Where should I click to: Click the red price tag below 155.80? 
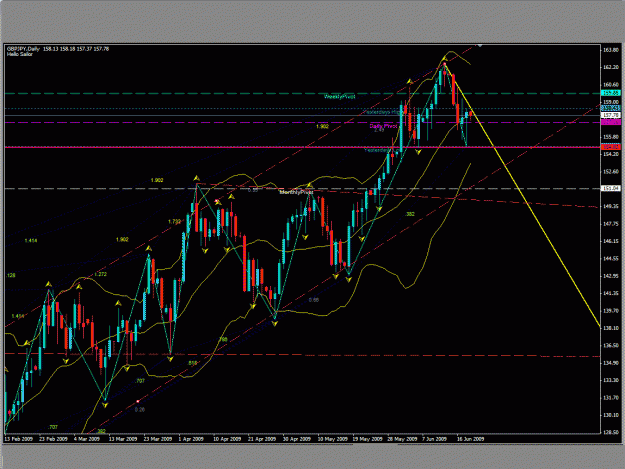[x=611, y=147]
